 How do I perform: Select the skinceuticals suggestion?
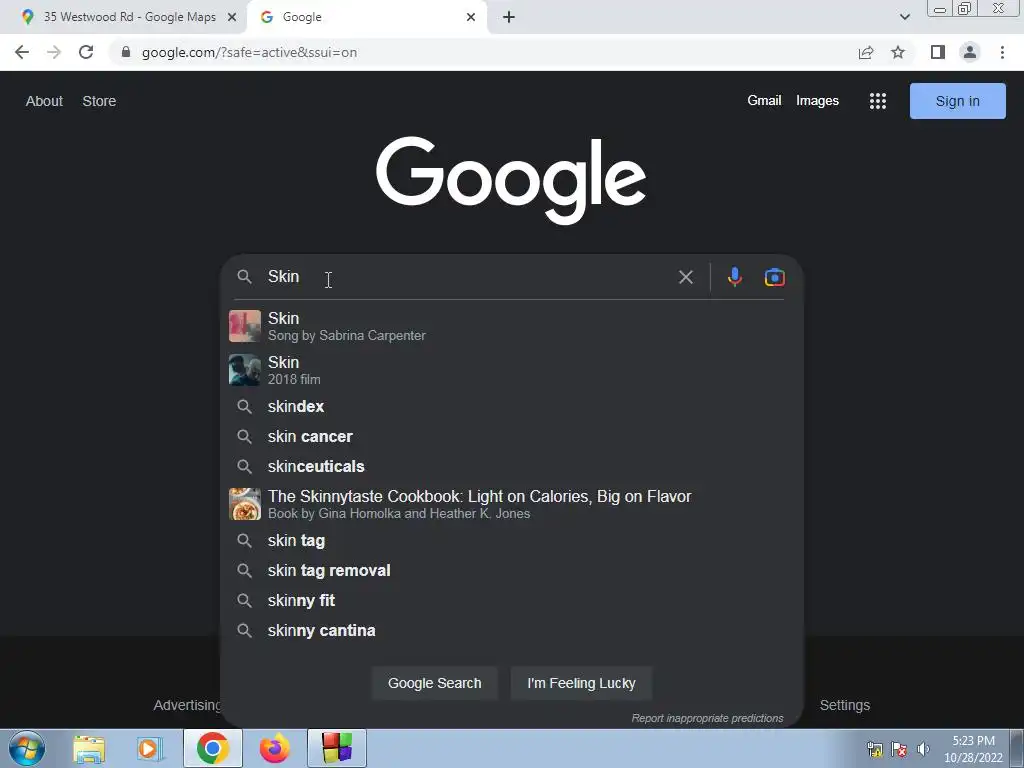511,466
